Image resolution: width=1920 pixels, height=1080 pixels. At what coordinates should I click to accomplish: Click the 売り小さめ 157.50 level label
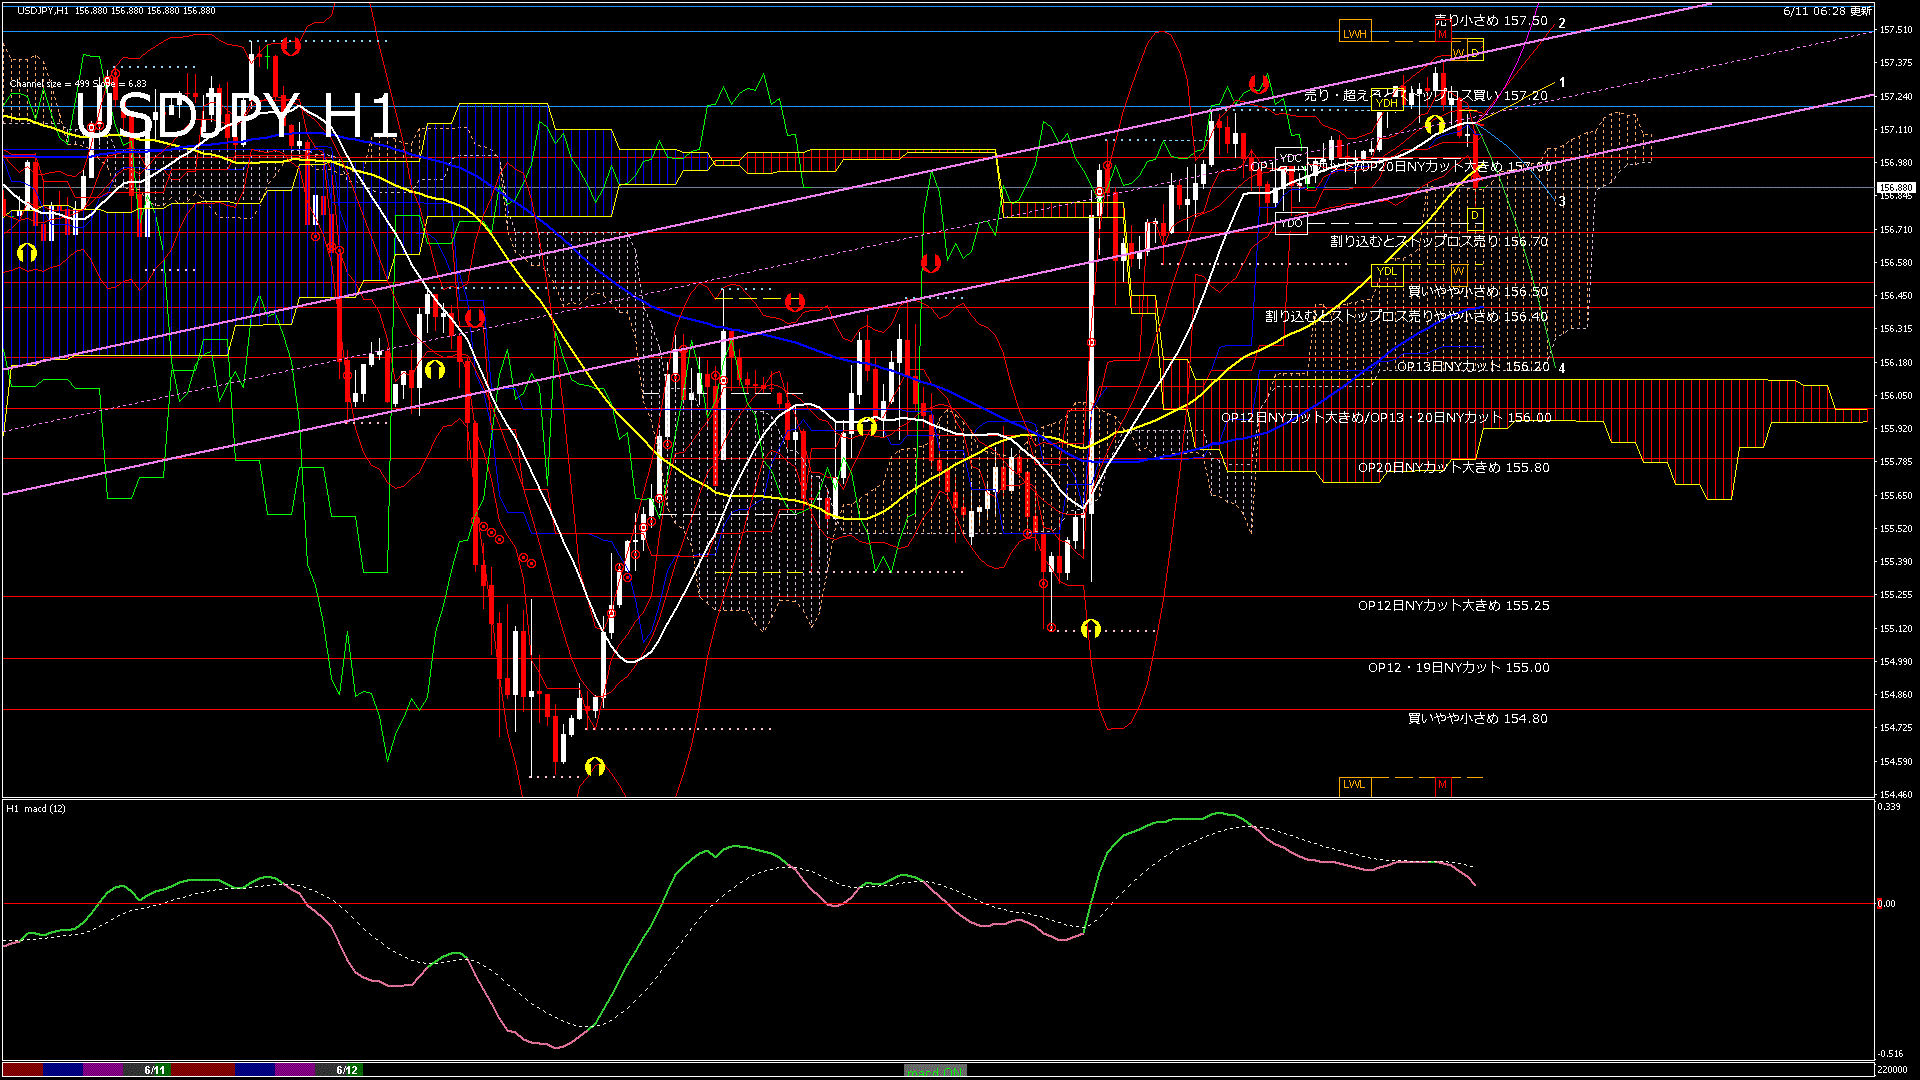point(1490,21)
